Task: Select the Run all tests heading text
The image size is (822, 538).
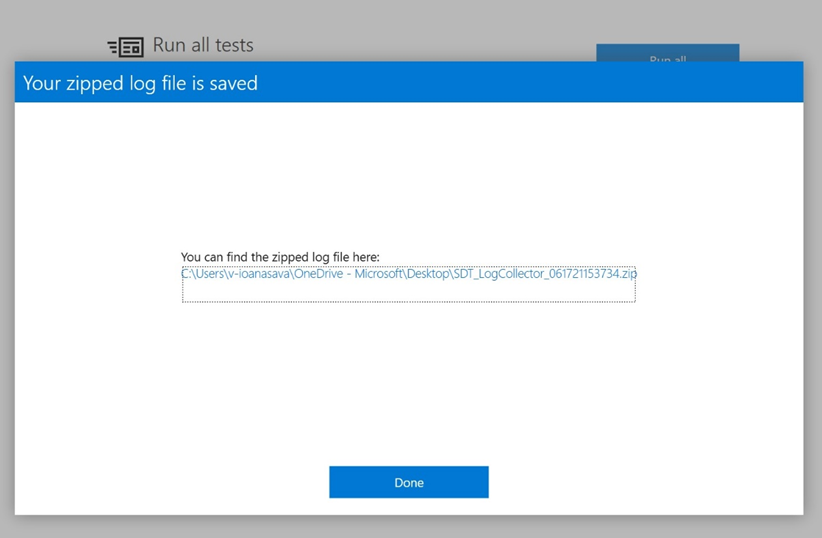Action: 202,45
